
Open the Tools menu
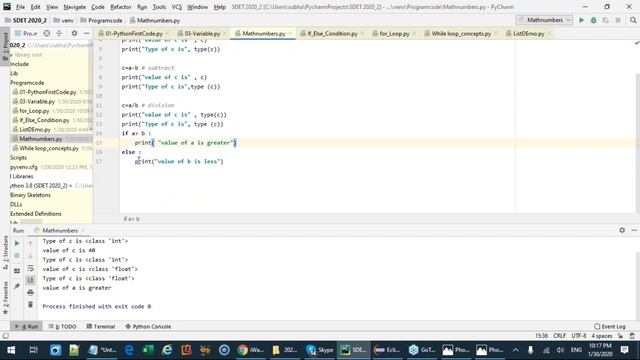(x=159, y=7)
